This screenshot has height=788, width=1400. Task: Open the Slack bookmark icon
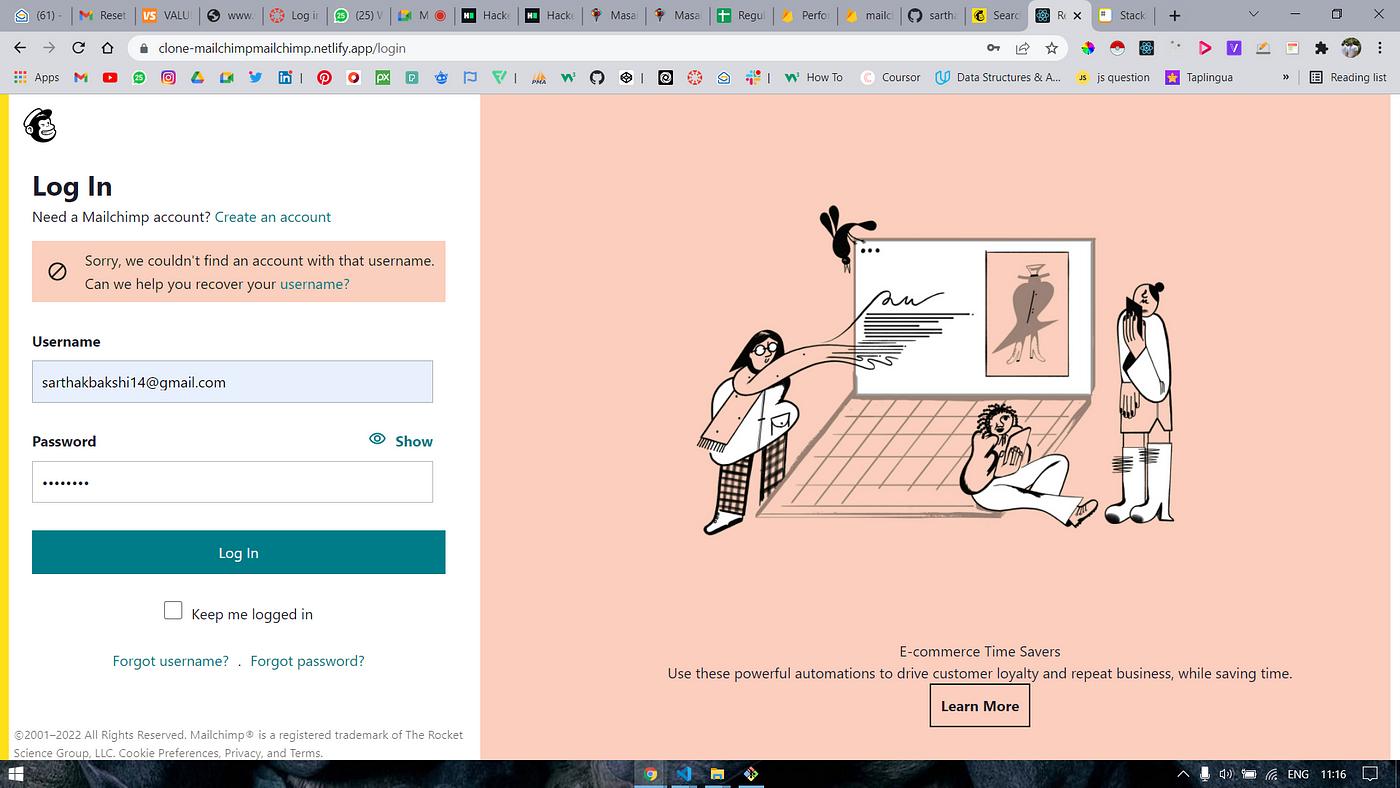753,77
